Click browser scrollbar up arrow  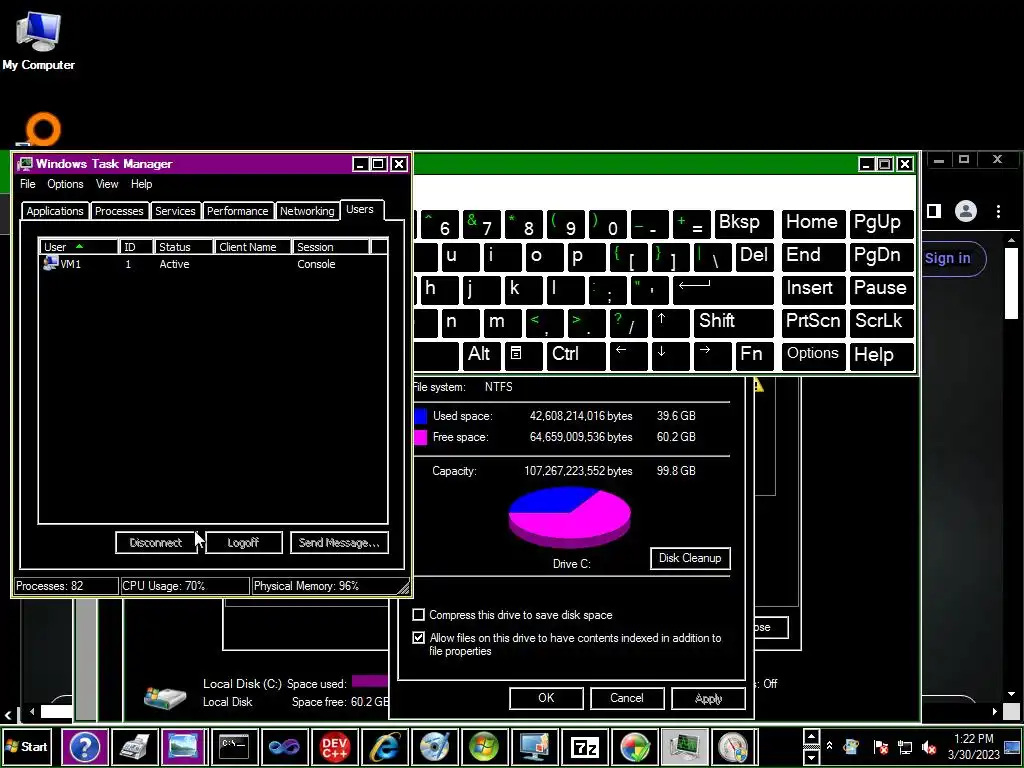(x=1011, y=240)
